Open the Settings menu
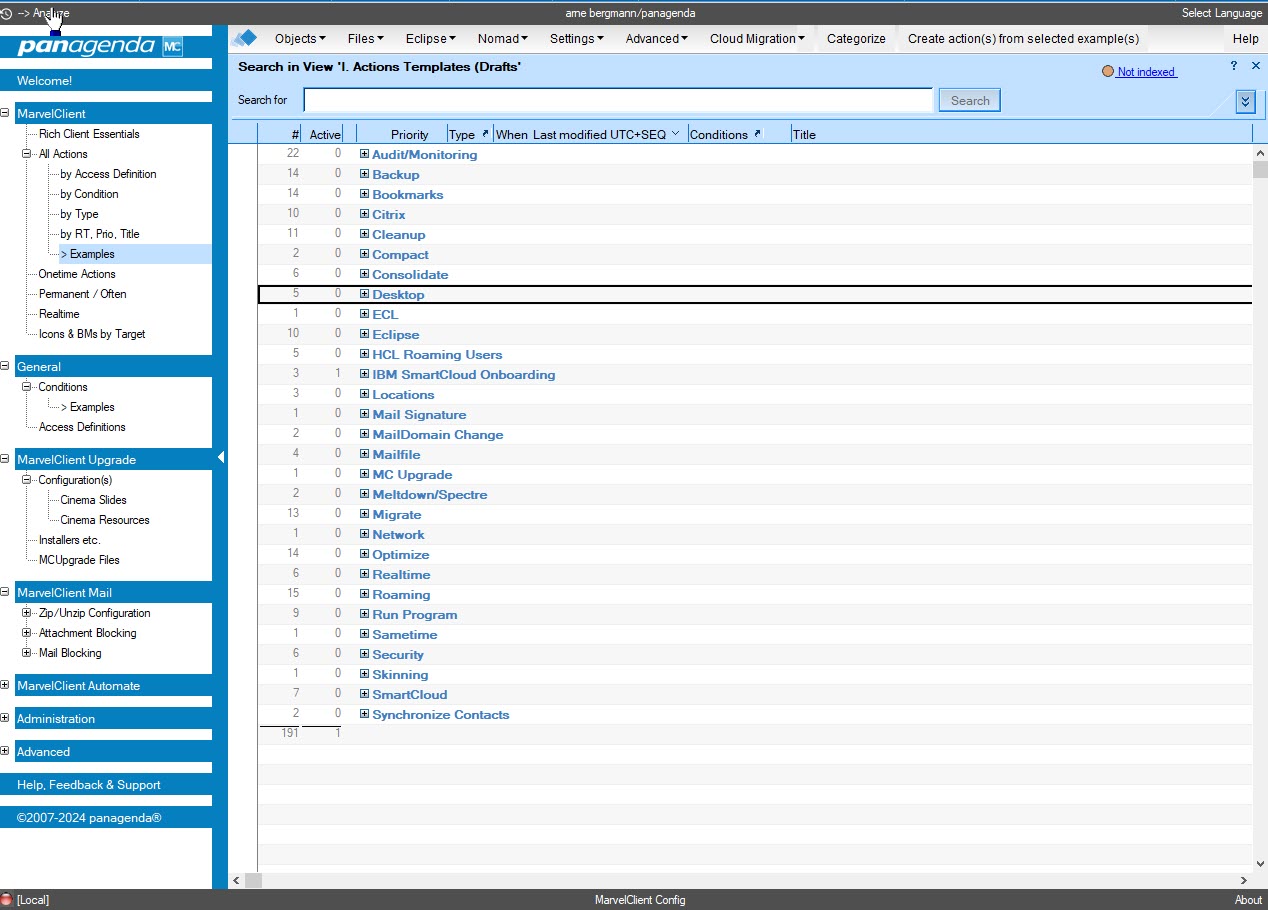Screen dimensions: 1268x910 [577, 38]
